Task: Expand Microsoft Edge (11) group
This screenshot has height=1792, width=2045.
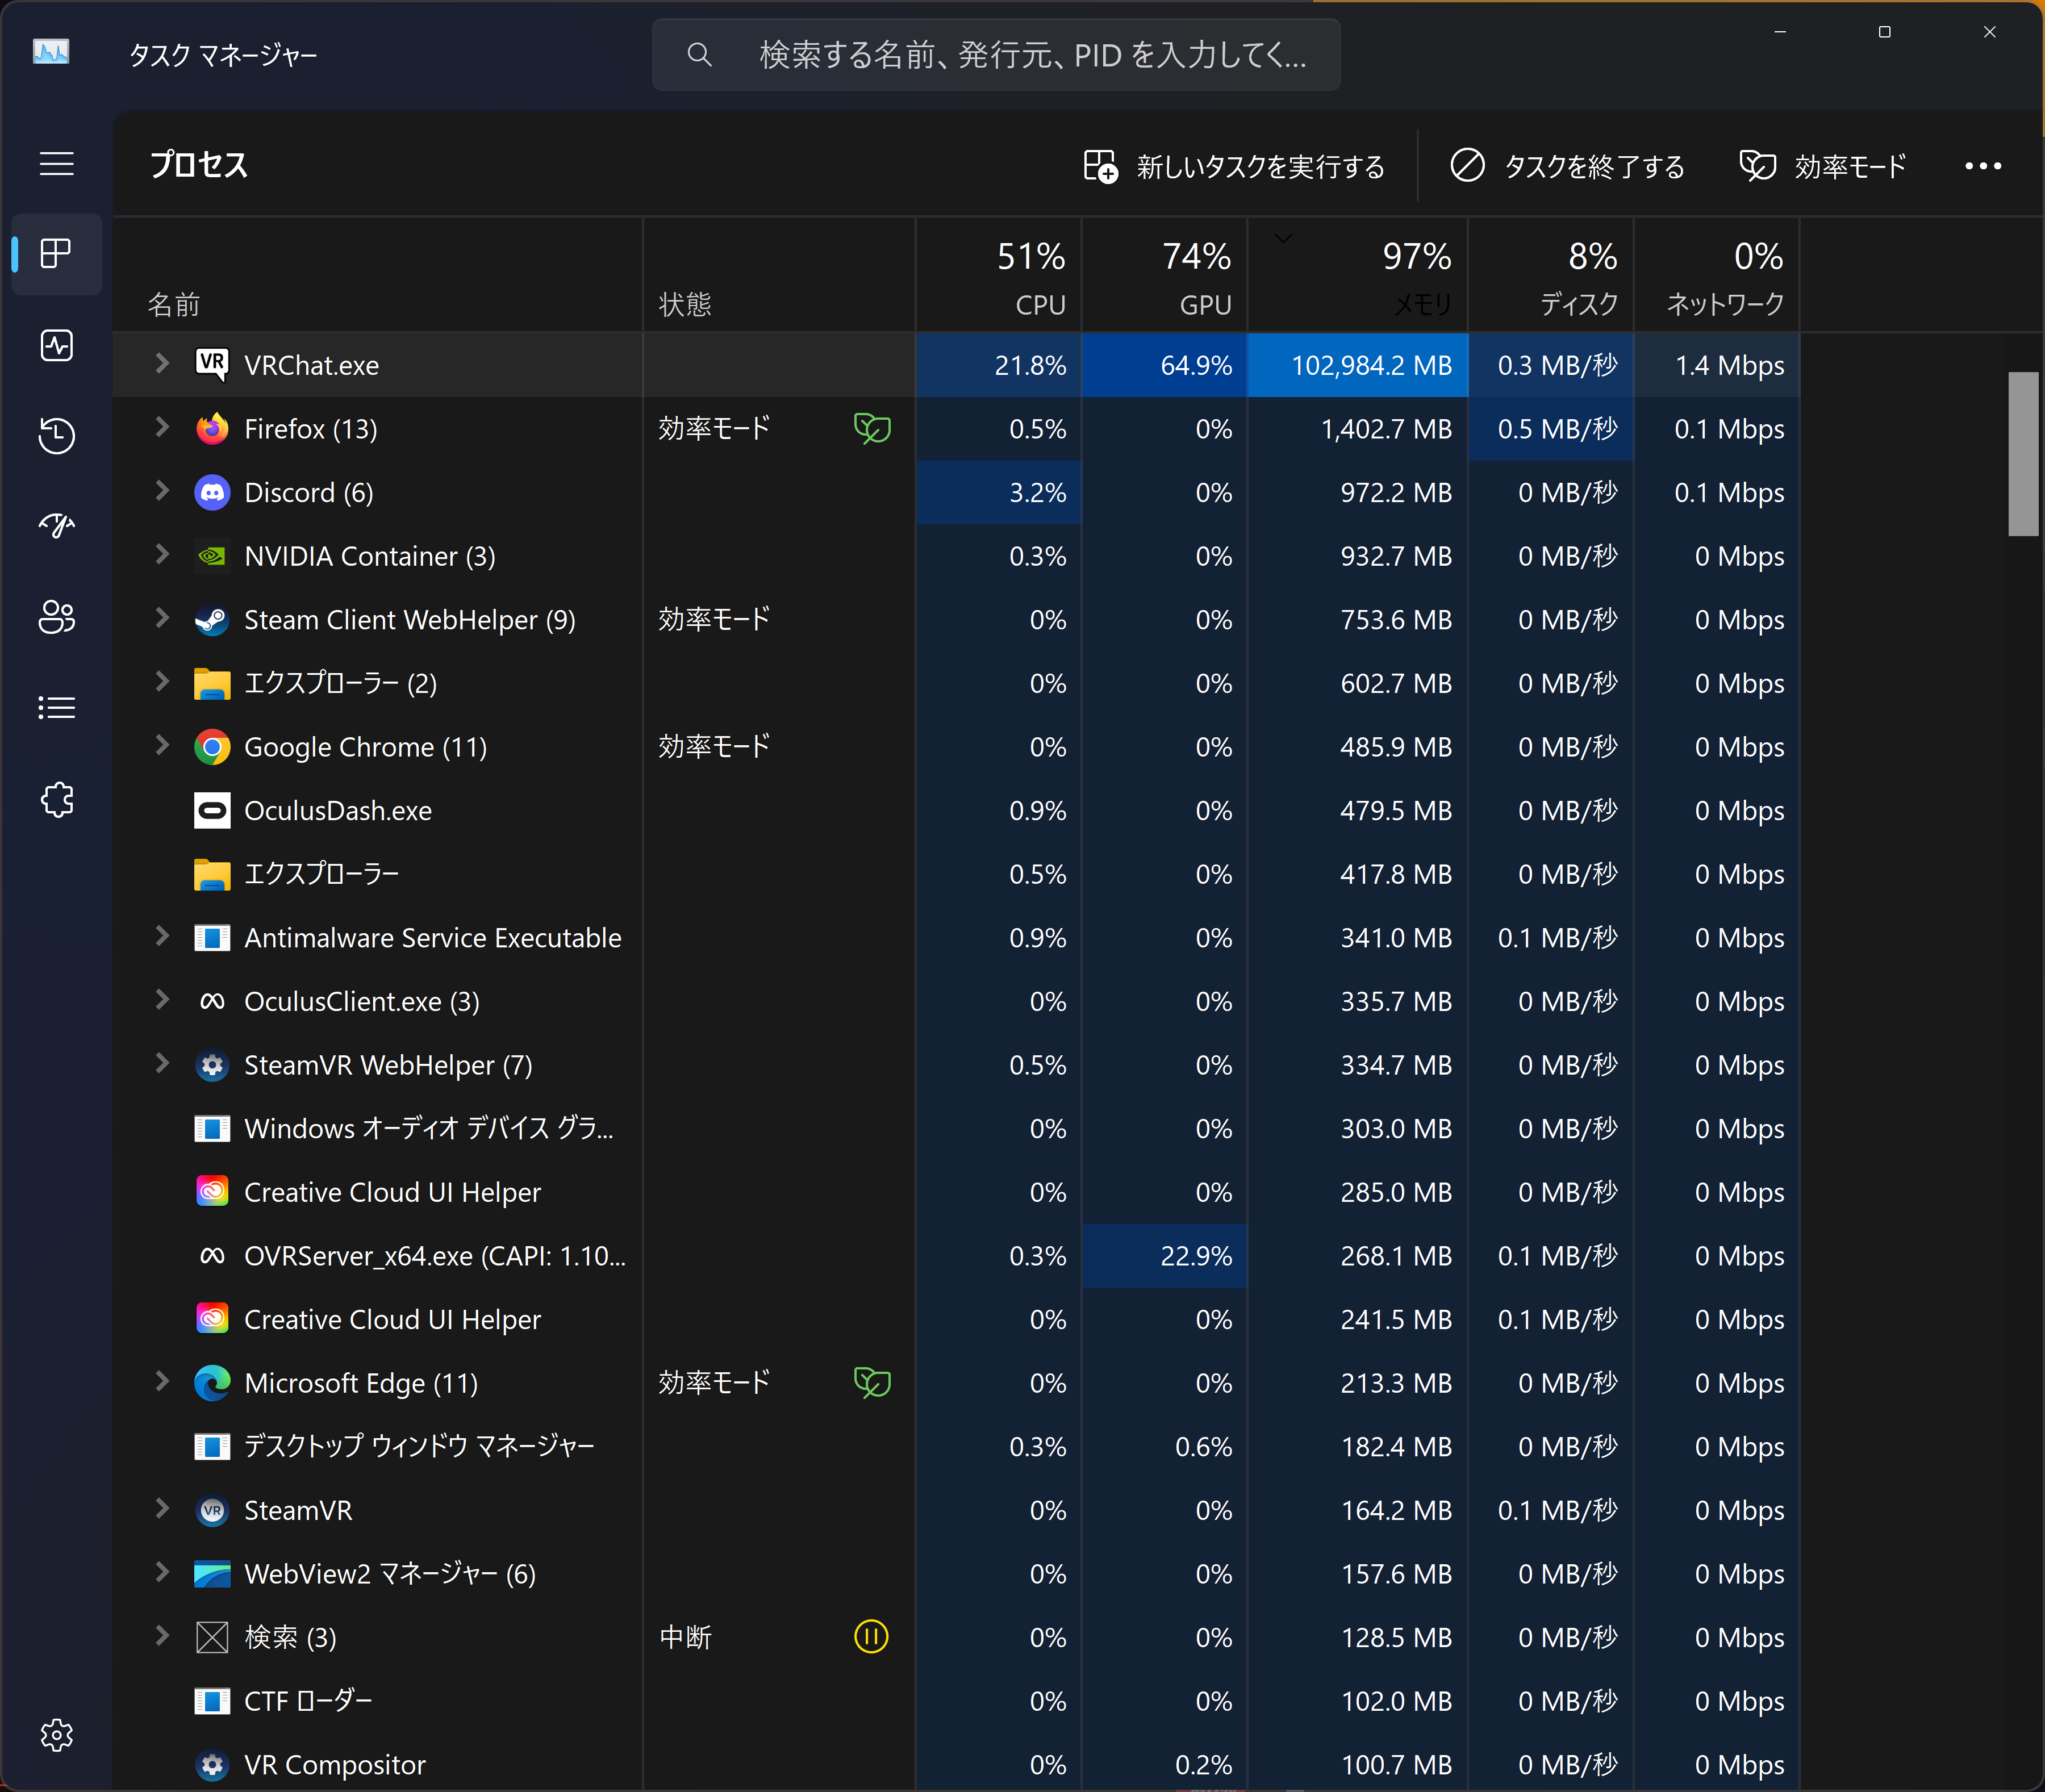Action: click(162, 1381)
